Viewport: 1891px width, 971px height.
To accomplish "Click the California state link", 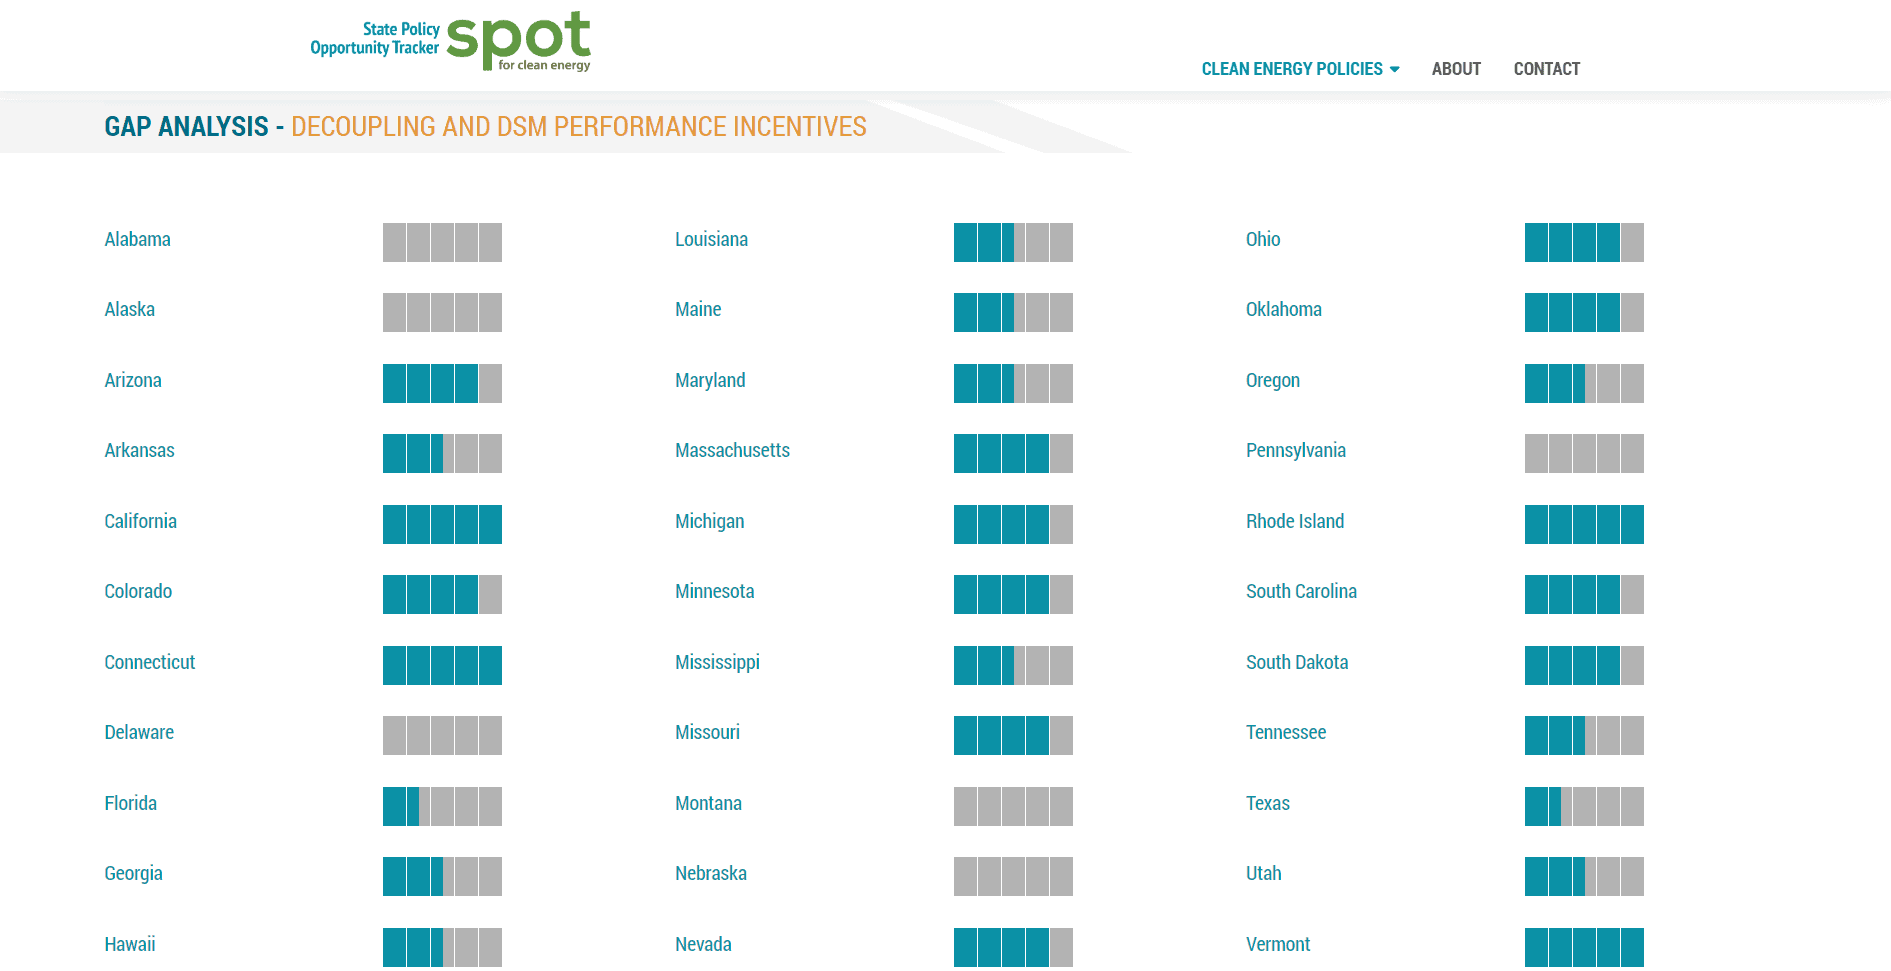I will click(140, 522).
